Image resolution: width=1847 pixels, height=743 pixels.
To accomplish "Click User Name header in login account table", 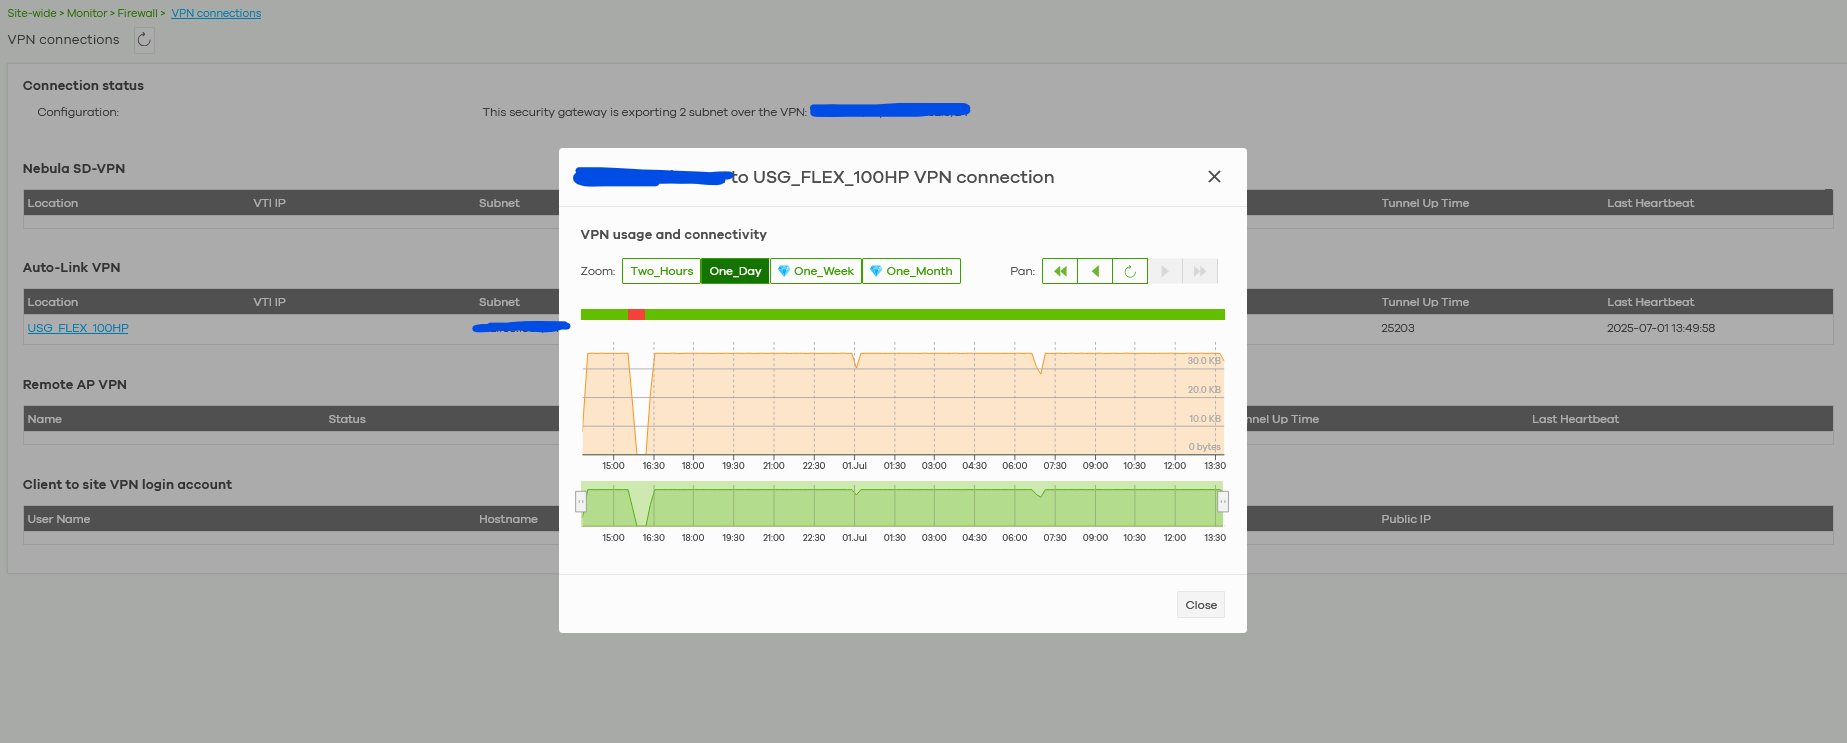I will point(59,519).
